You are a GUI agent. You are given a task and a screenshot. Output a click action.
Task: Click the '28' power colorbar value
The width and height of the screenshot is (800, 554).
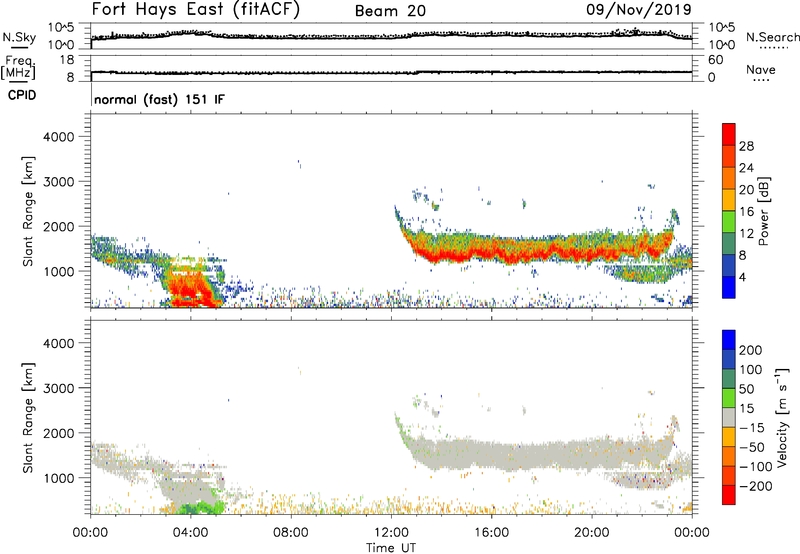point(746,146)
